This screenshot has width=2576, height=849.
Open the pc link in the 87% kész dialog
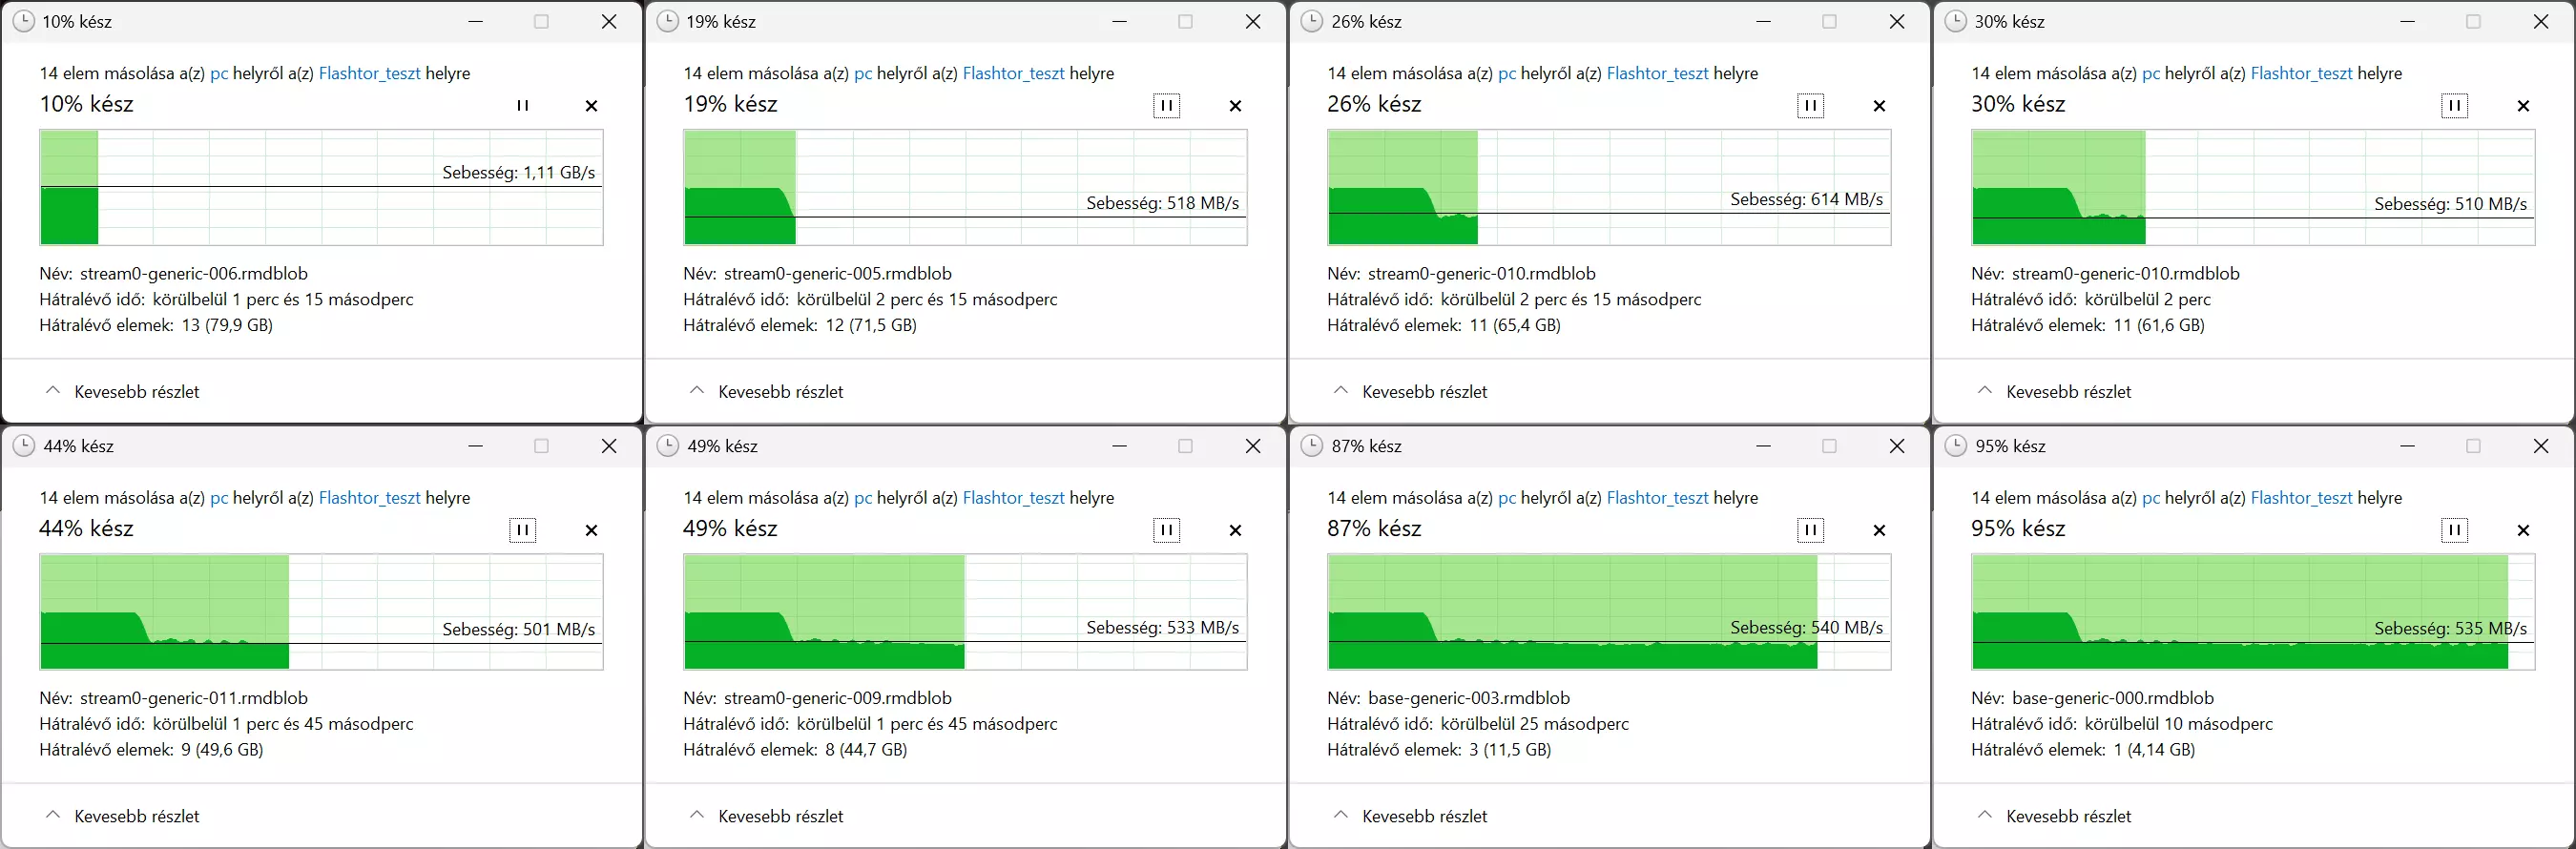[x=1507, y=498]
